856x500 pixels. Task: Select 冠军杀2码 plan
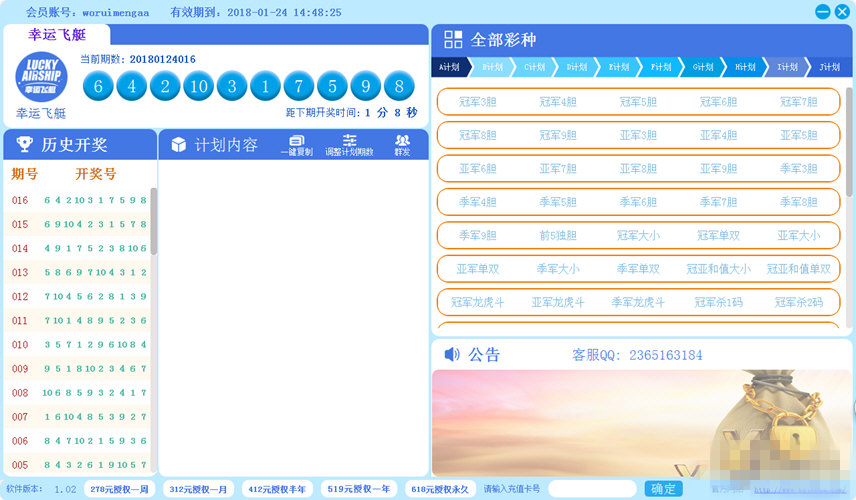click(799, 302)
